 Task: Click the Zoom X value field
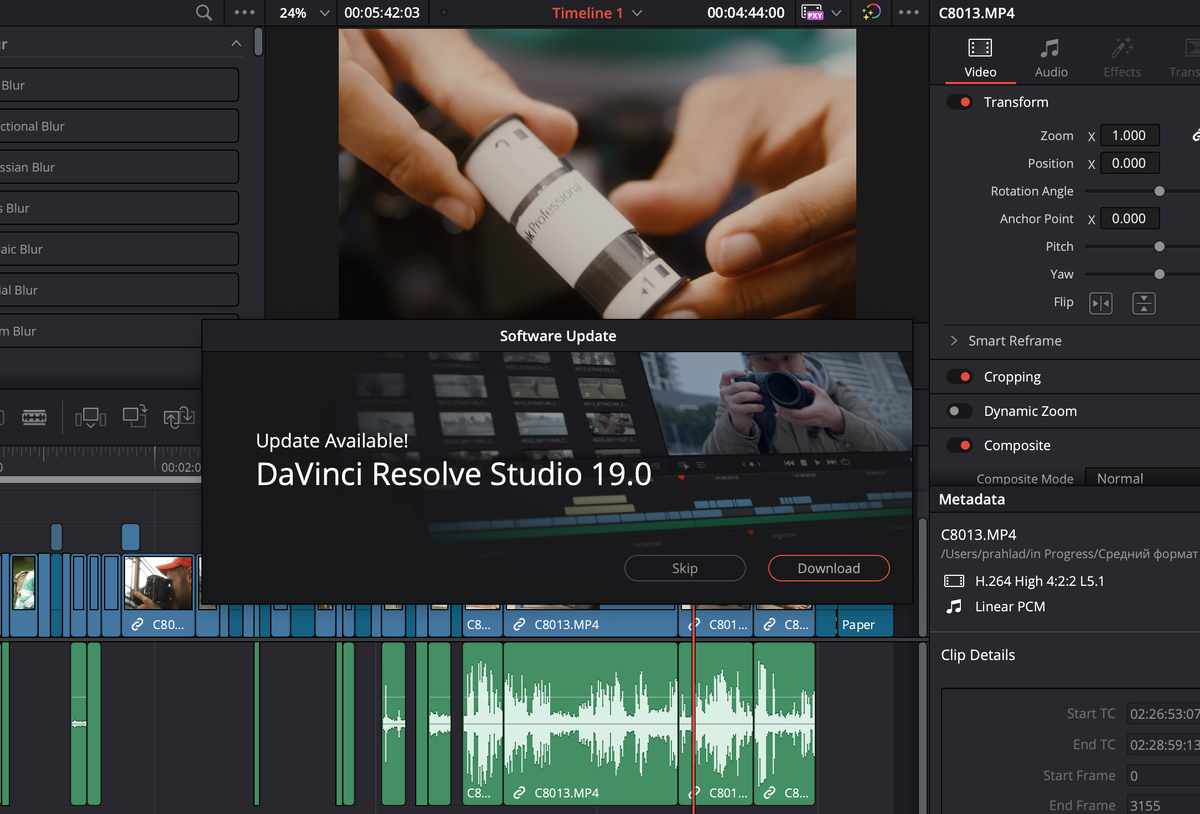[x=1129, y=136]
